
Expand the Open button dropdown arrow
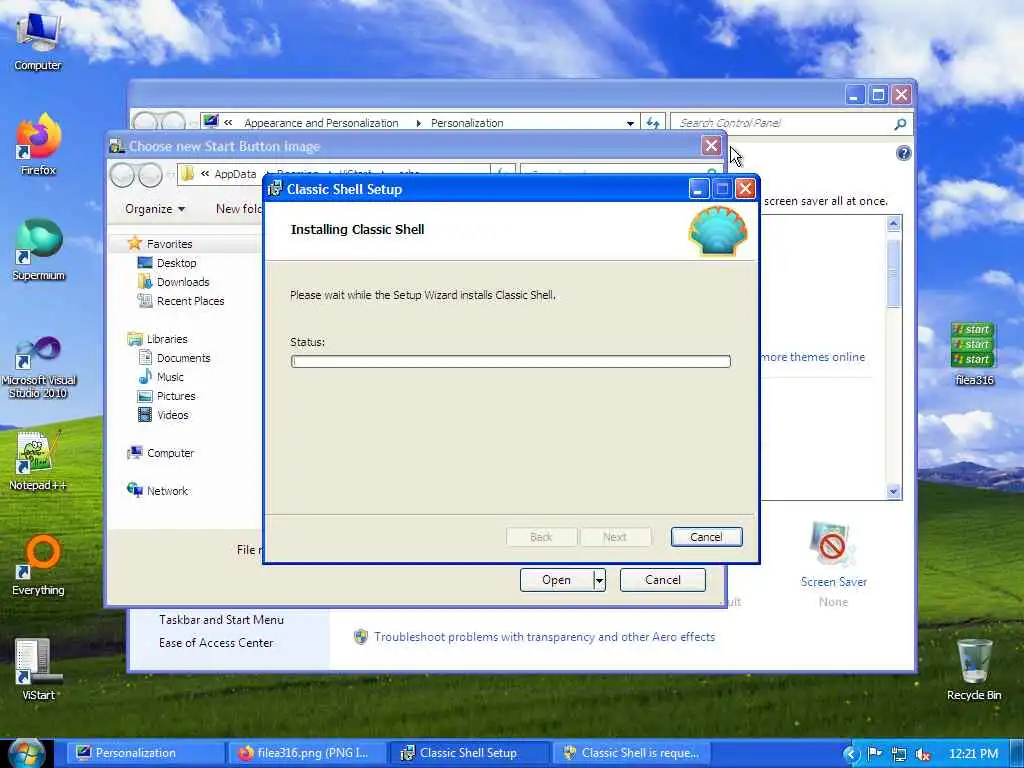[599, 580]
